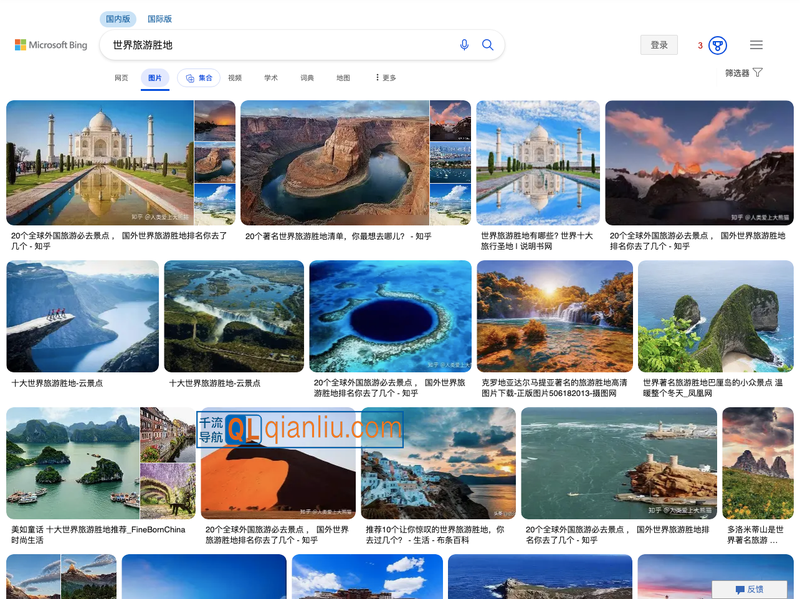Switch to the 视频 tab
The width and height of the screenshot is (800, 599).
point(233,77)
